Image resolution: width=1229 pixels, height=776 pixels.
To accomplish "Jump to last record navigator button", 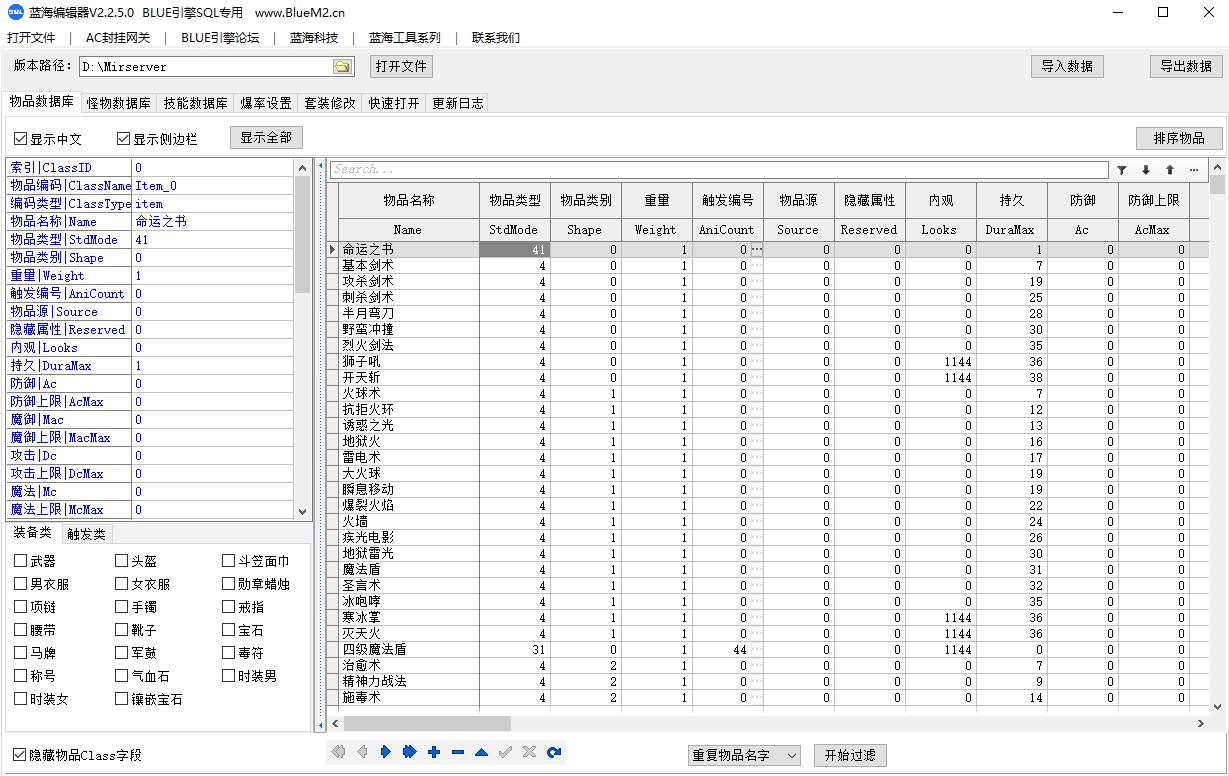I will click(x=410, y=752).
